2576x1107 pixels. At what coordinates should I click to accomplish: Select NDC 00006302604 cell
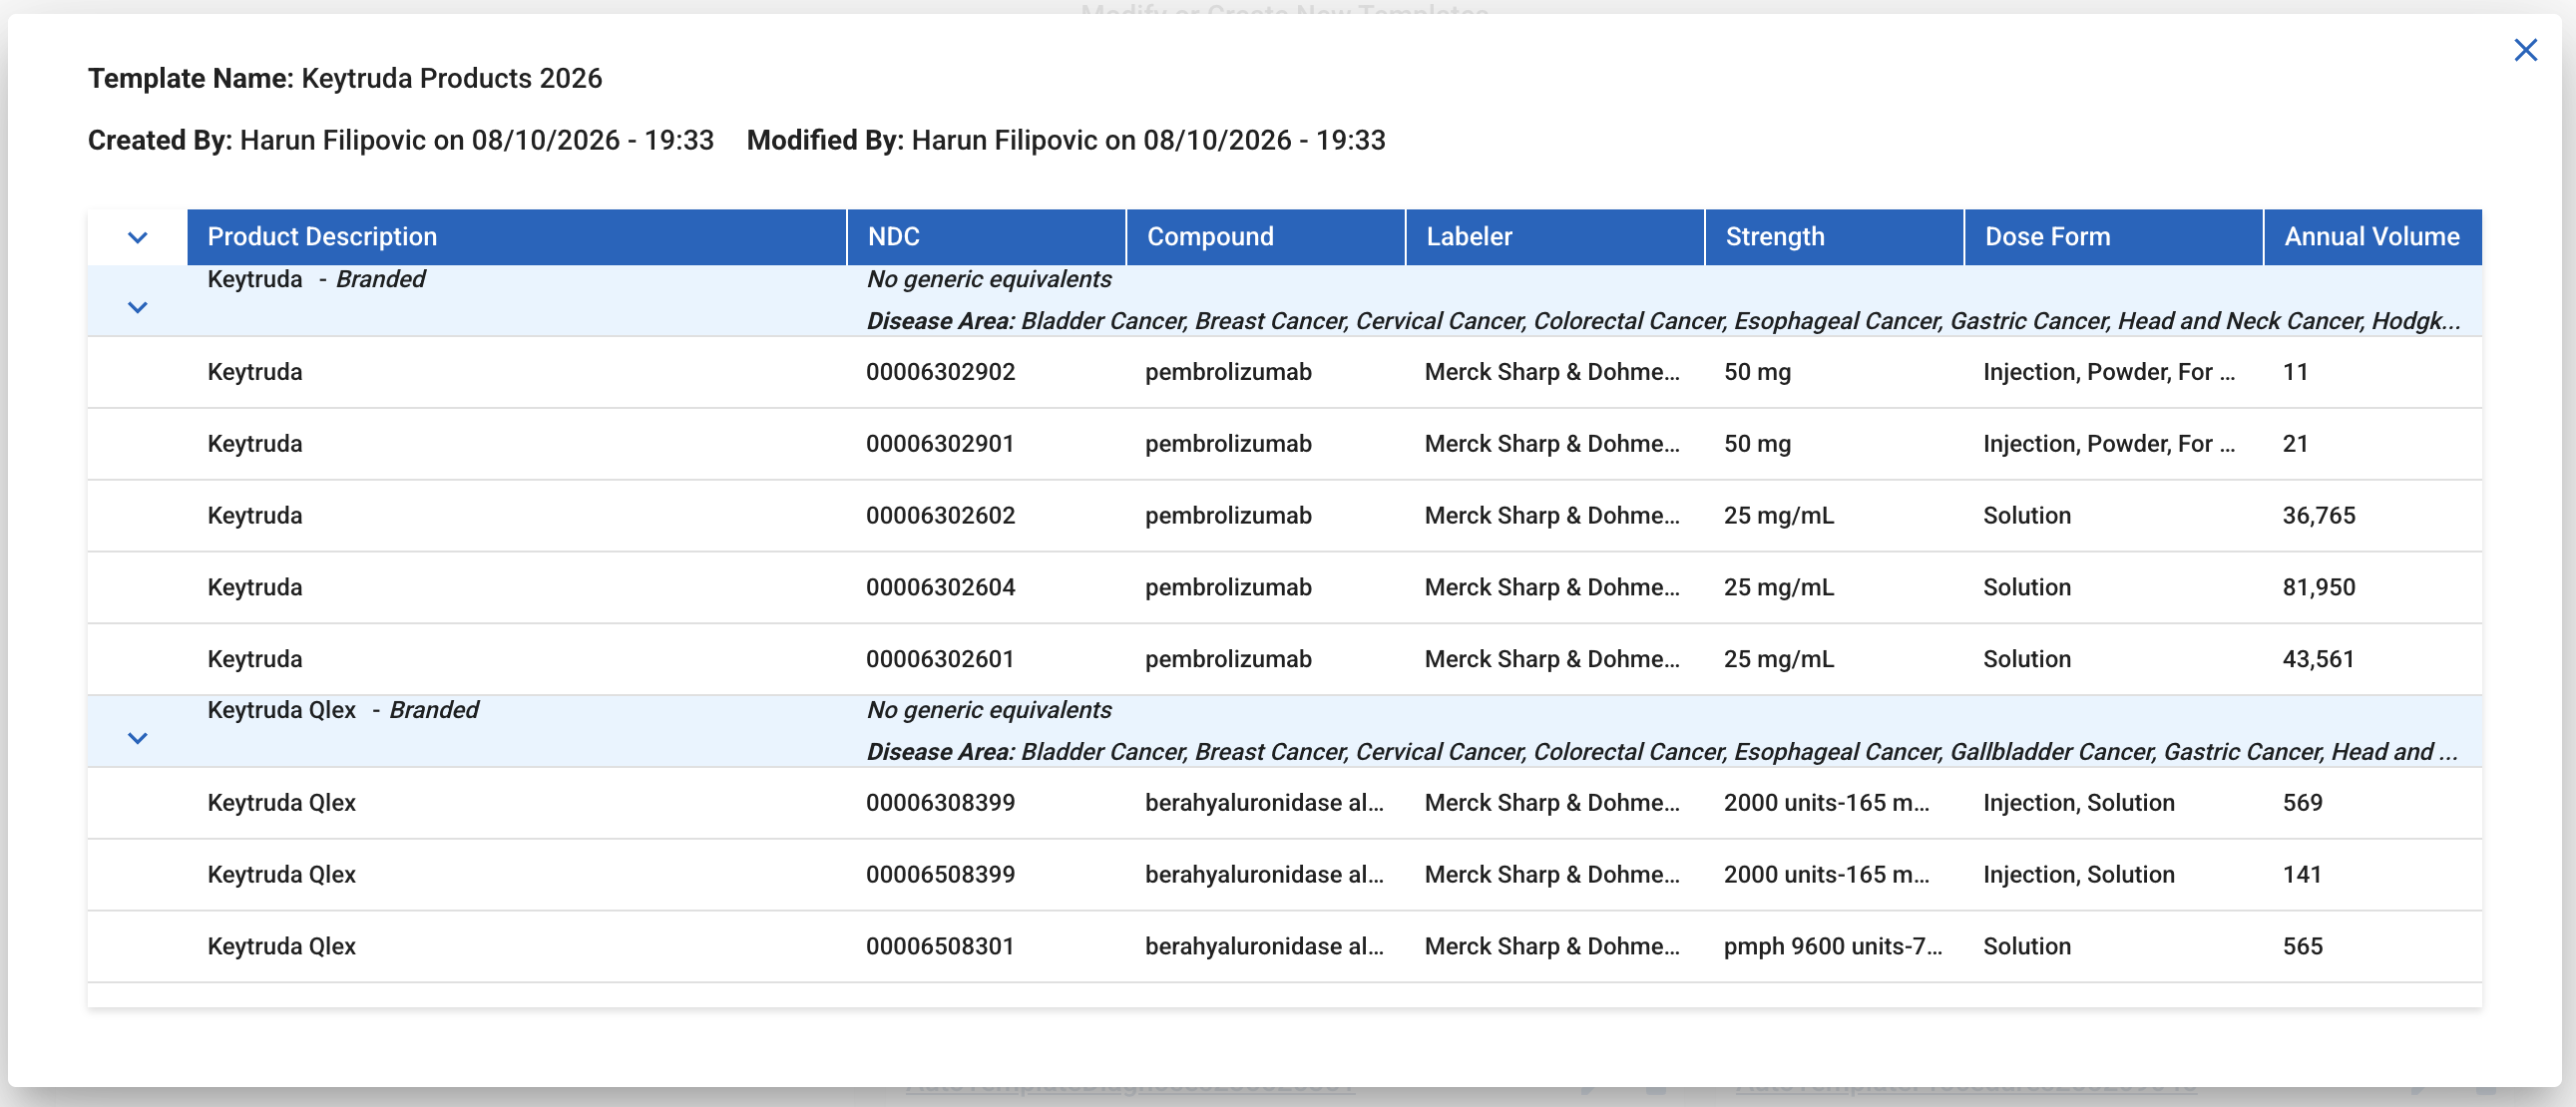940,588
